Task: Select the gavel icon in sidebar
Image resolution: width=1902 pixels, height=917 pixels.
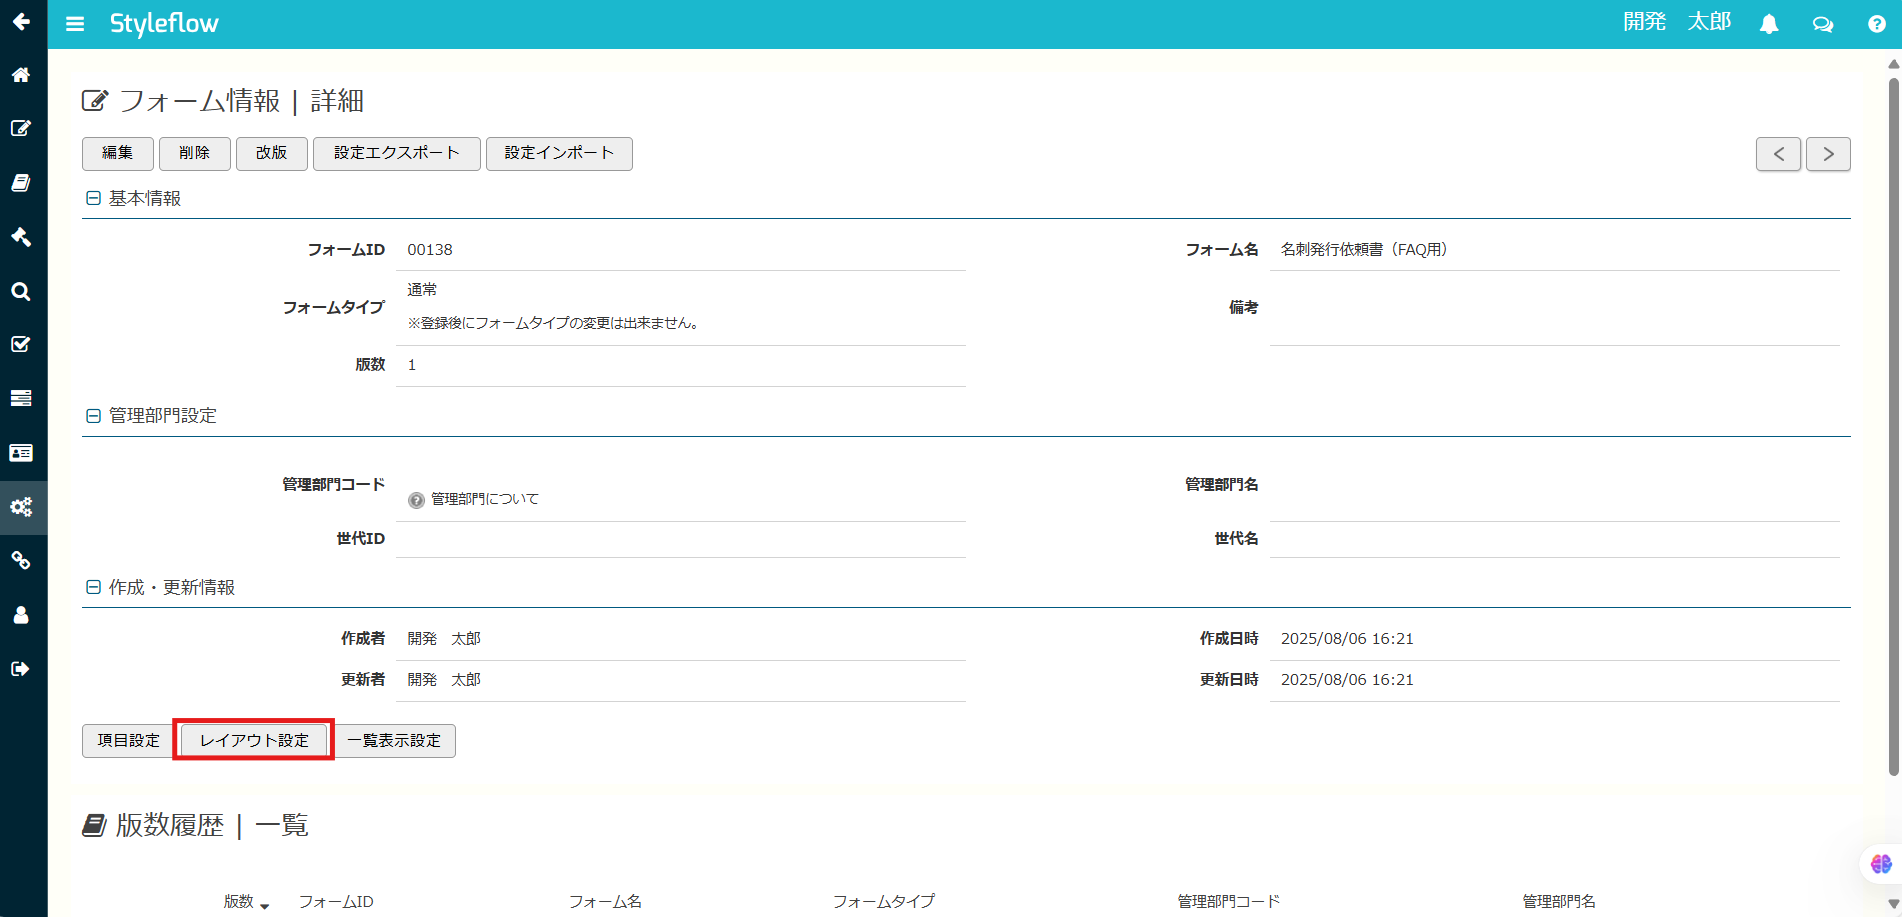Action: click(x=21, y=237)
